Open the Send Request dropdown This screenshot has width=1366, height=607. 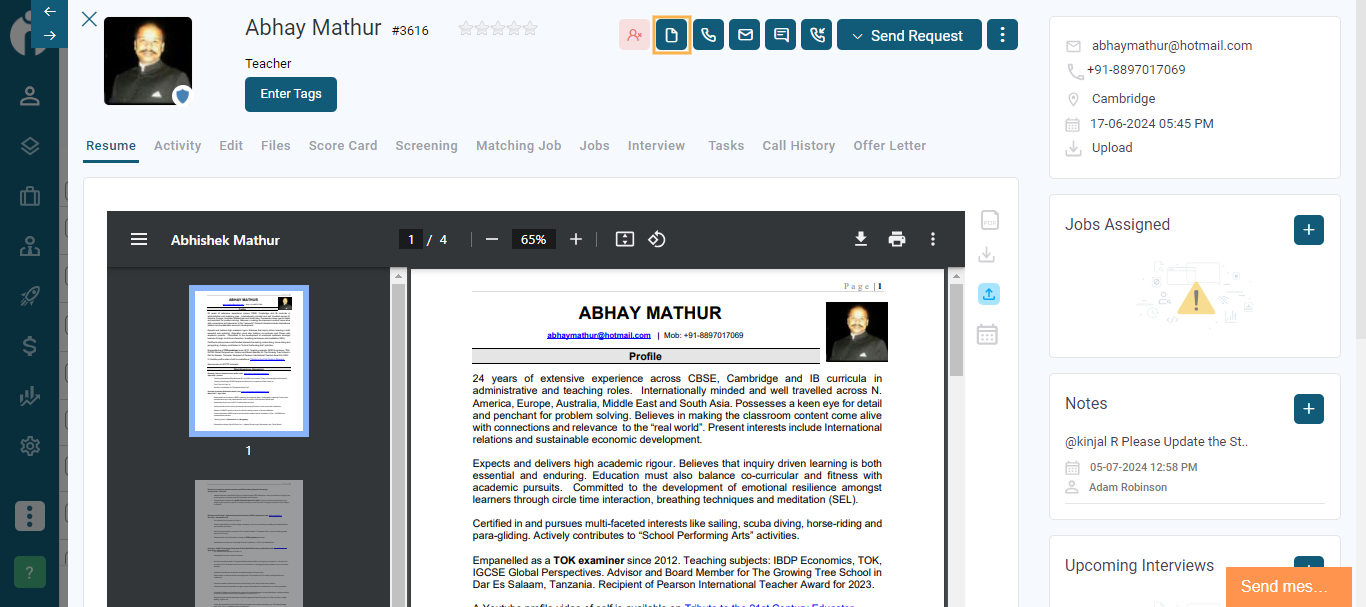coord(908,35)
